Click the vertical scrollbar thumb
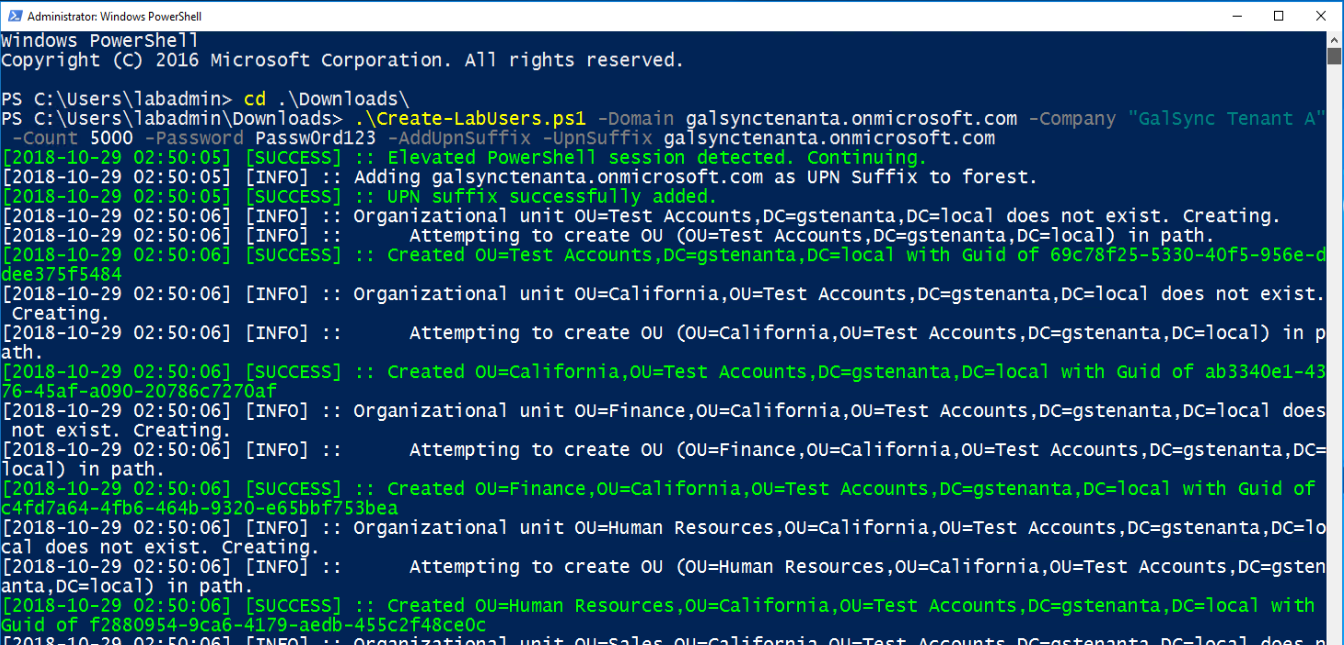This screenshot has height=645, width=1344. (1334, 56)
